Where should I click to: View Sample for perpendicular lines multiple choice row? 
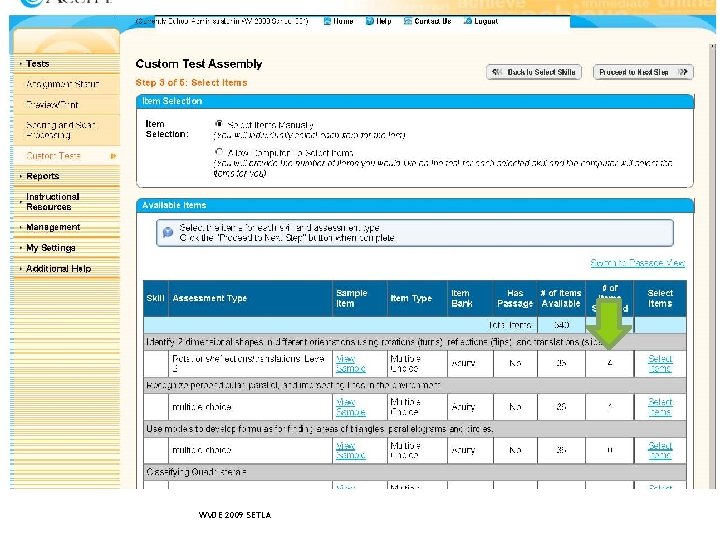(350, 407)
